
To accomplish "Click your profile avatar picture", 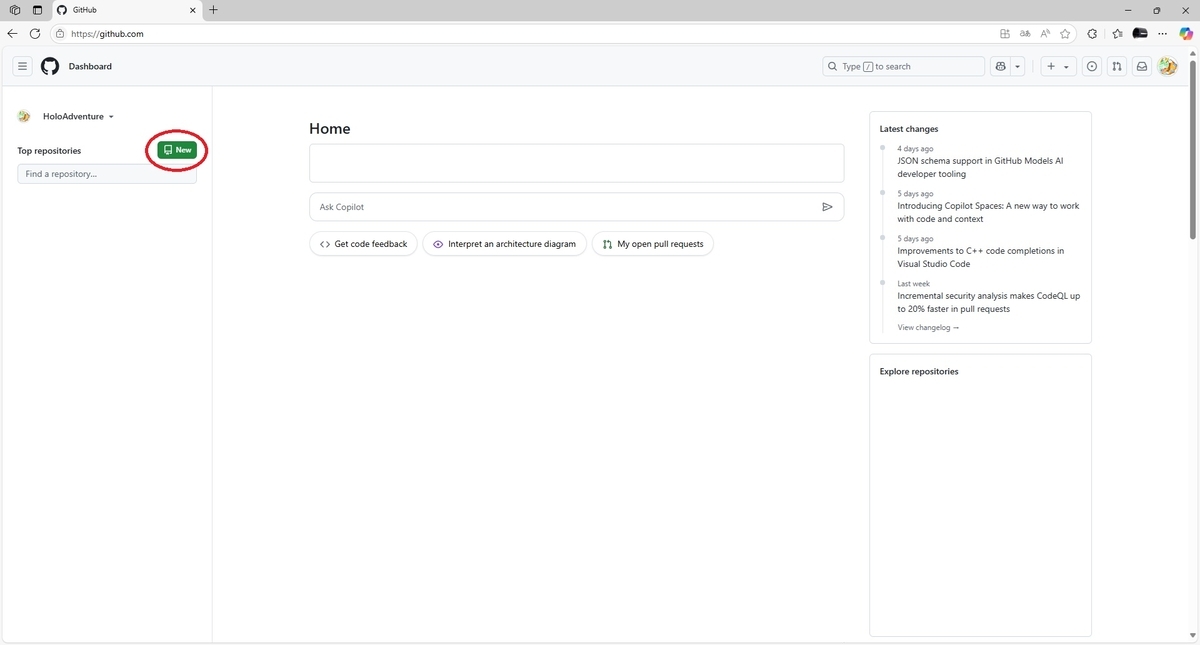I will tap(1167, 66).
